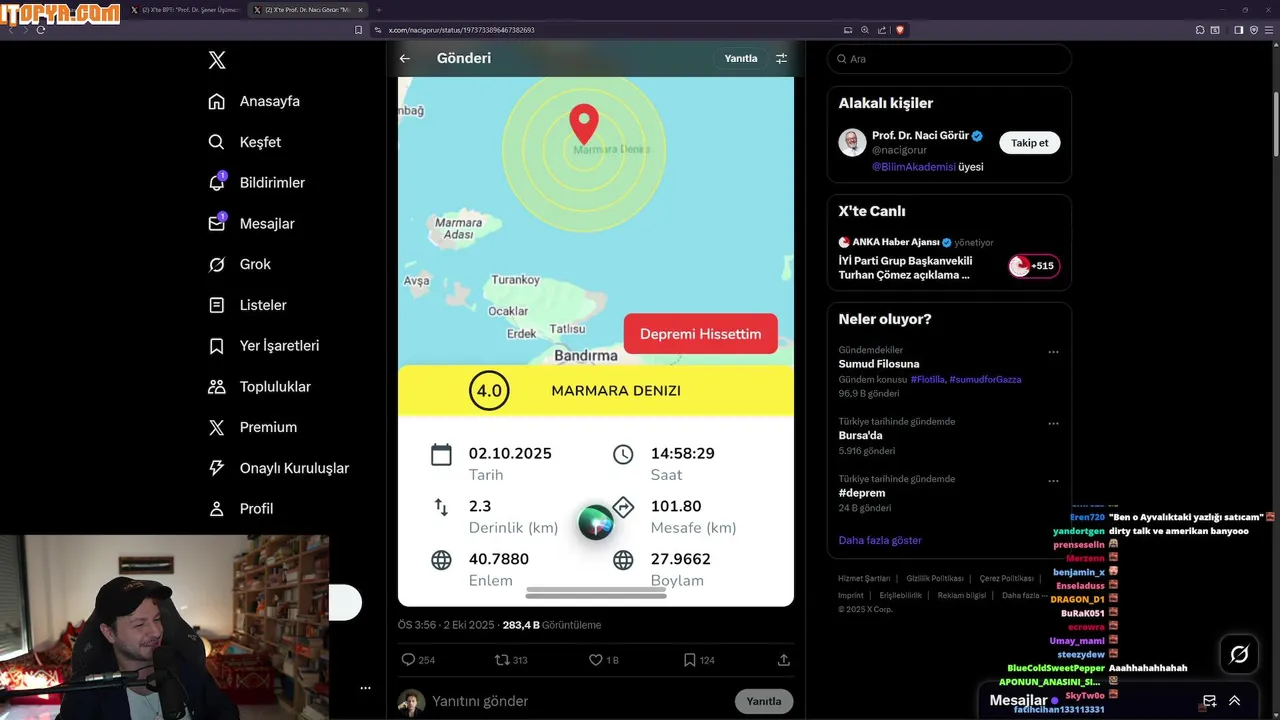
Task: Click Daha fazla göster link
Action: point(880,540)
